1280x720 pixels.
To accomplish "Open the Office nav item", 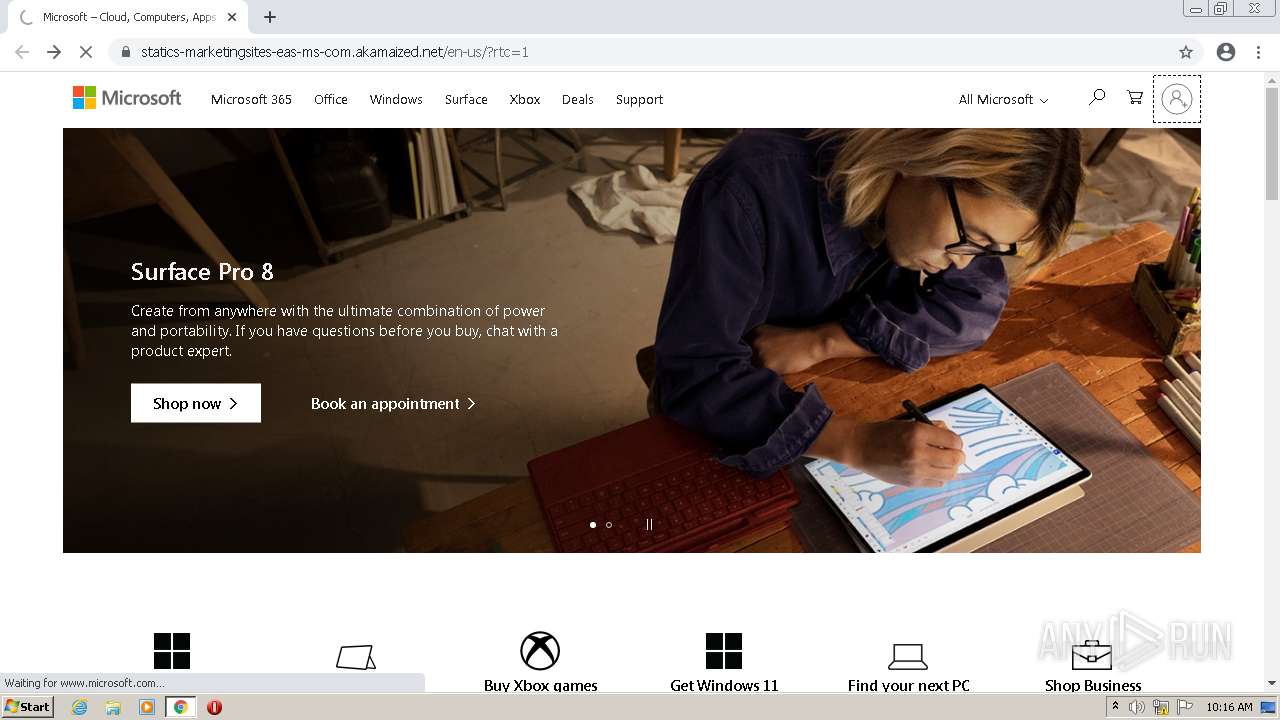I will [x=331, y=99].
